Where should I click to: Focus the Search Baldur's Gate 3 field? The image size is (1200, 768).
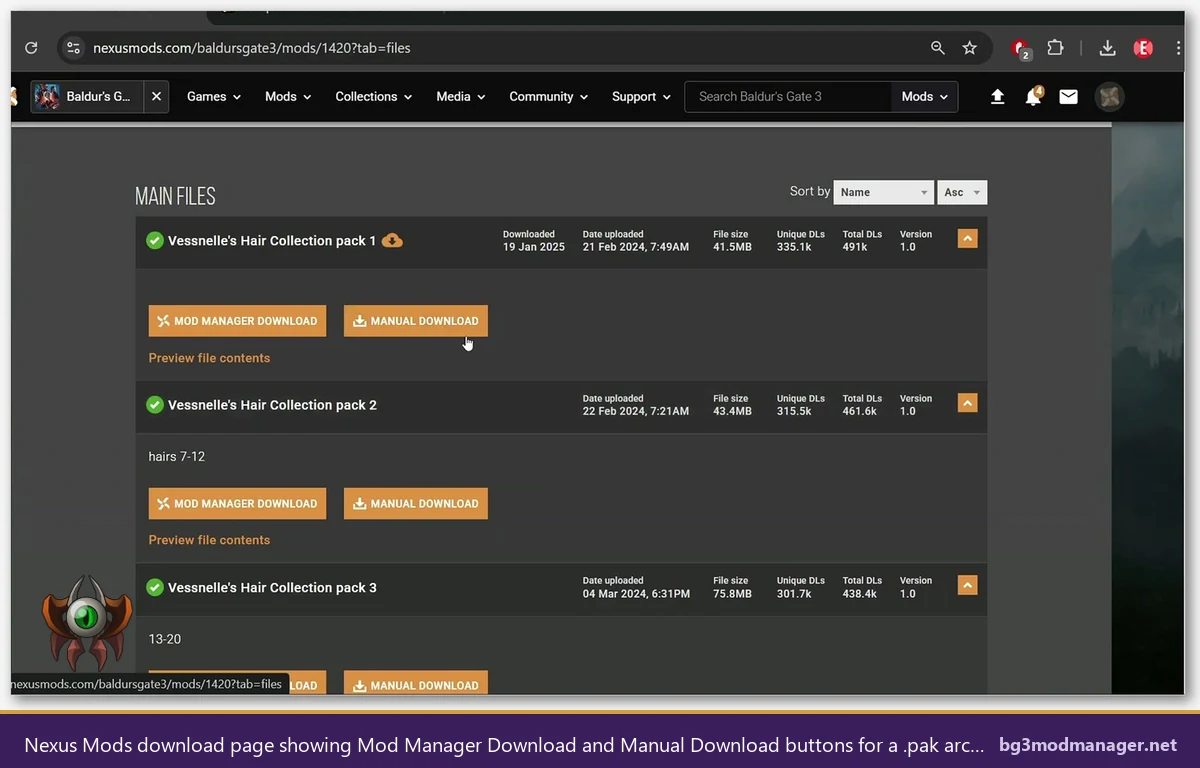(x=788, y=97)
